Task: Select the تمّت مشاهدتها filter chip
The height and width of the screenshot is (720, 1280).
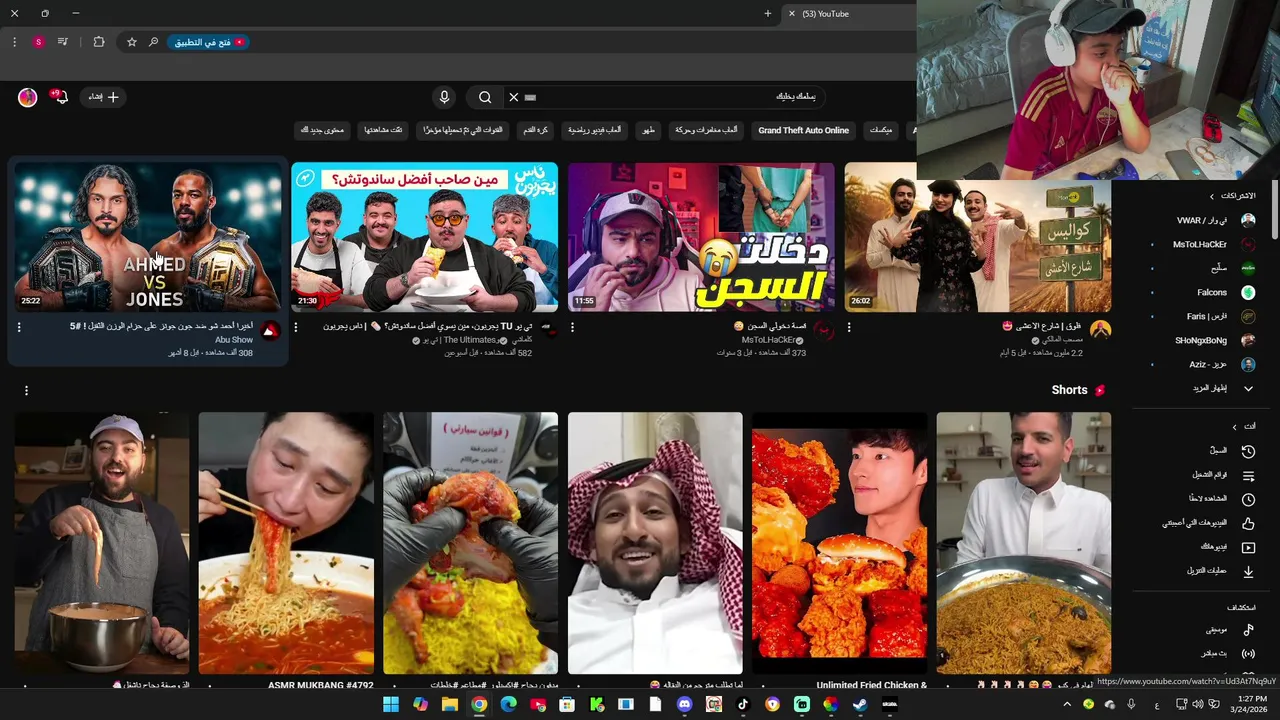Action: pyautogui.click(x=383, y=130)
